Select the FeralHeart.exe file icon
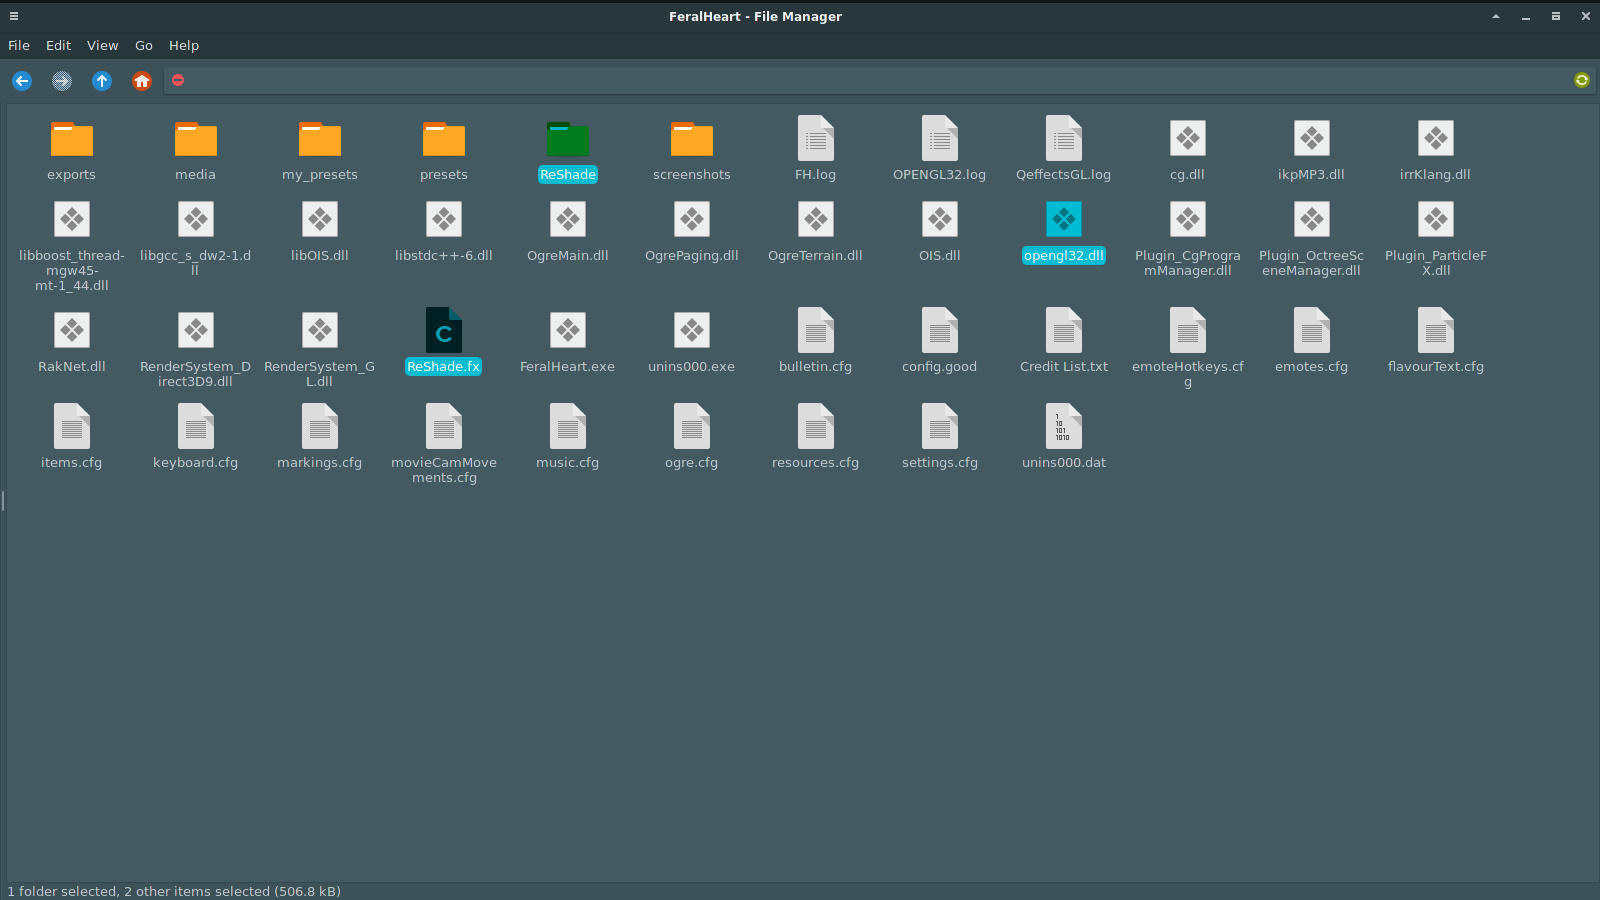The height and width of the screenshot is (900, 1600). tap(568, 330)
